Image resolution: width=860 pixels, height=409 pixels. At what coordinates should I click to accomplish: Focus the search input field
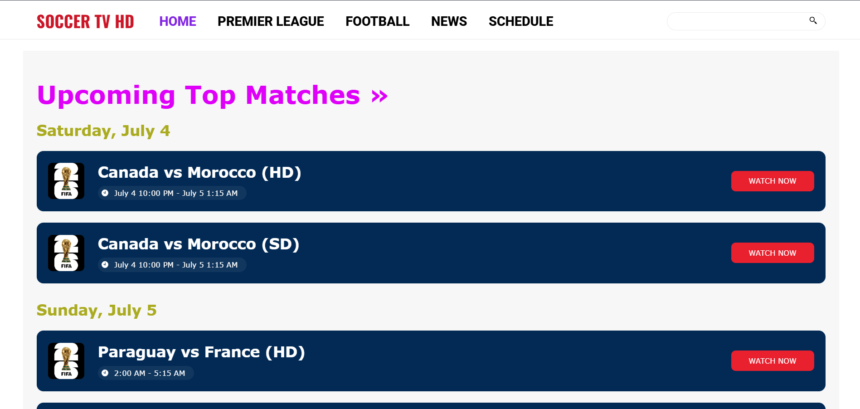[x=738, y=21]
